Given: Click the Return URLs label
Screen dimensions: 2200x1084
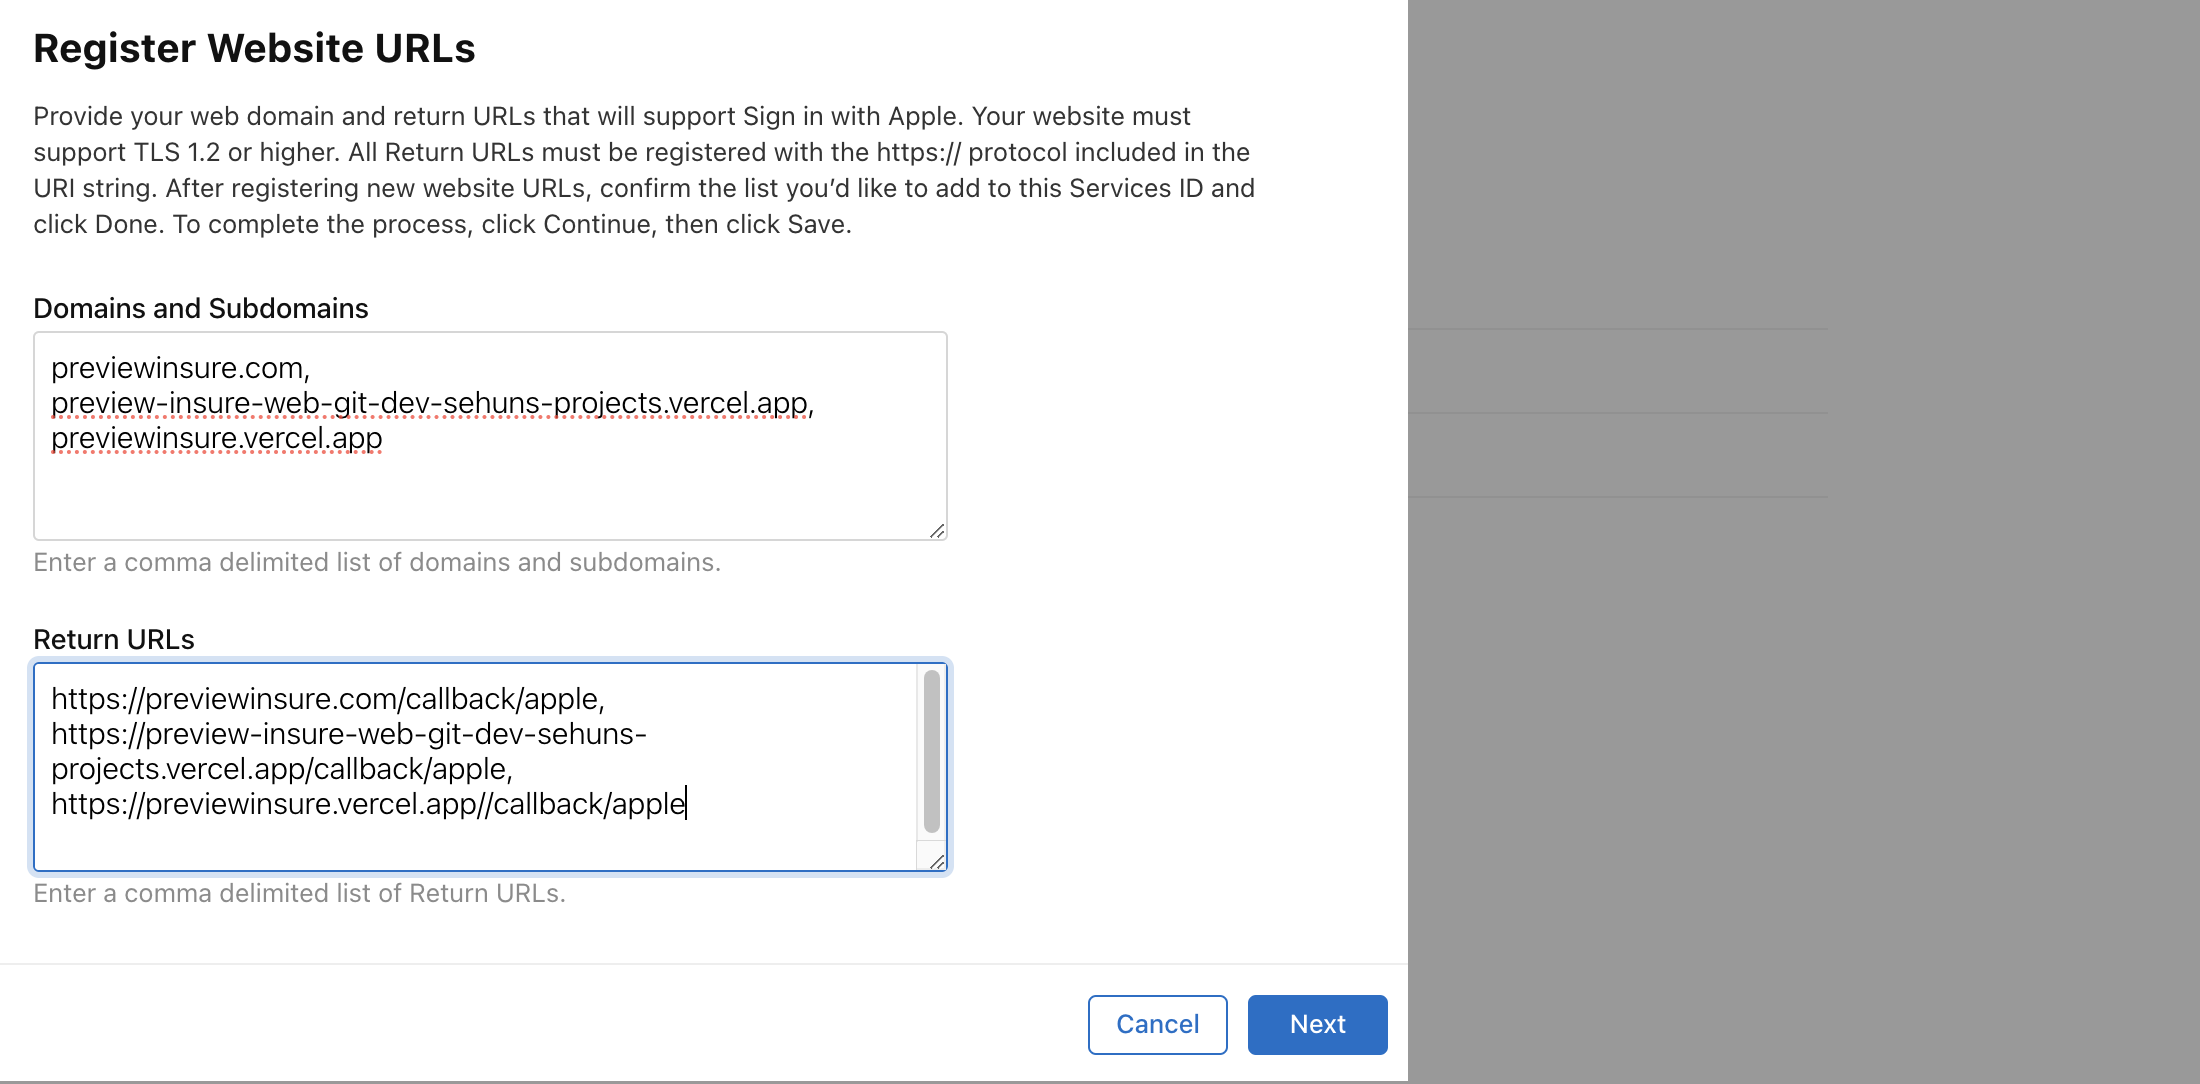Looking at the screenshot, I should [114, 639].
